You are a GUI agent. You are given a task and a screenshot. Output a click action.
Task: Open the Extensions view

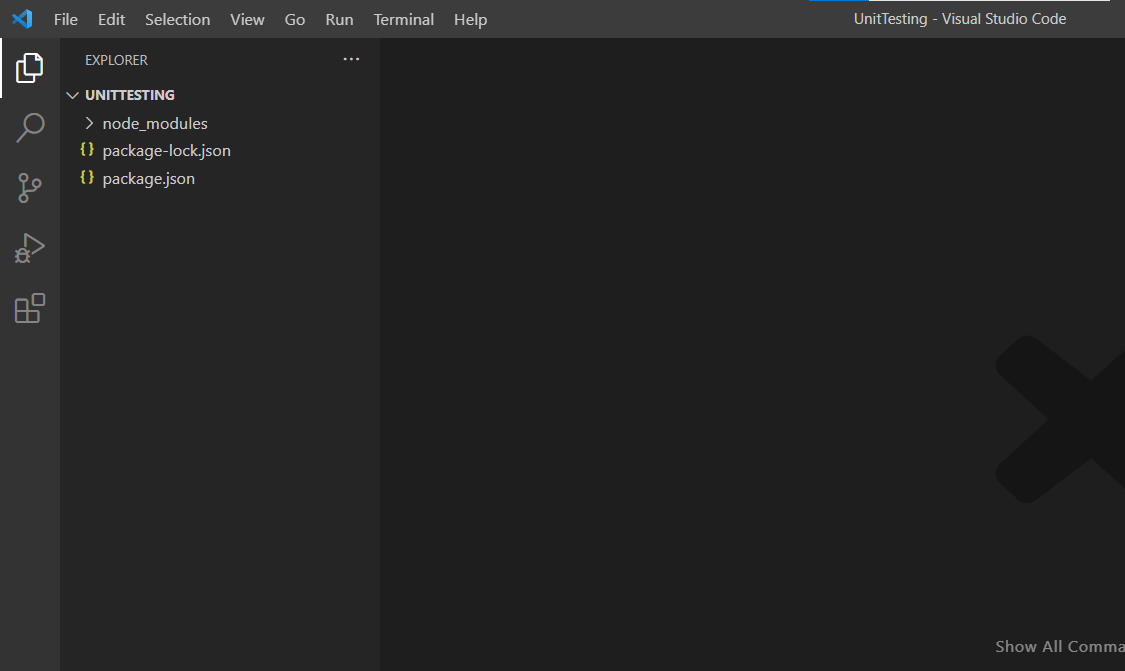pos(29,308)
